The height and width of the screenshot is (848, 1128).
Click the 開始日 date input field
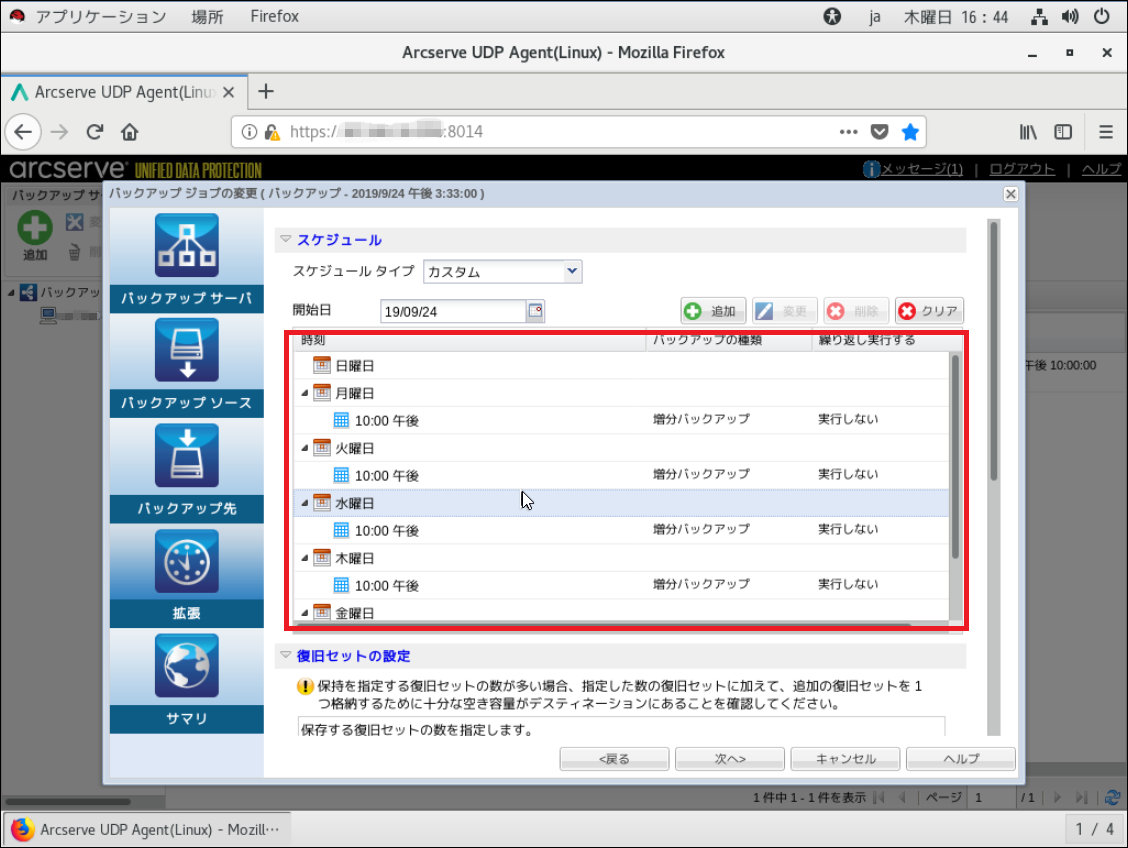point(453,311)
